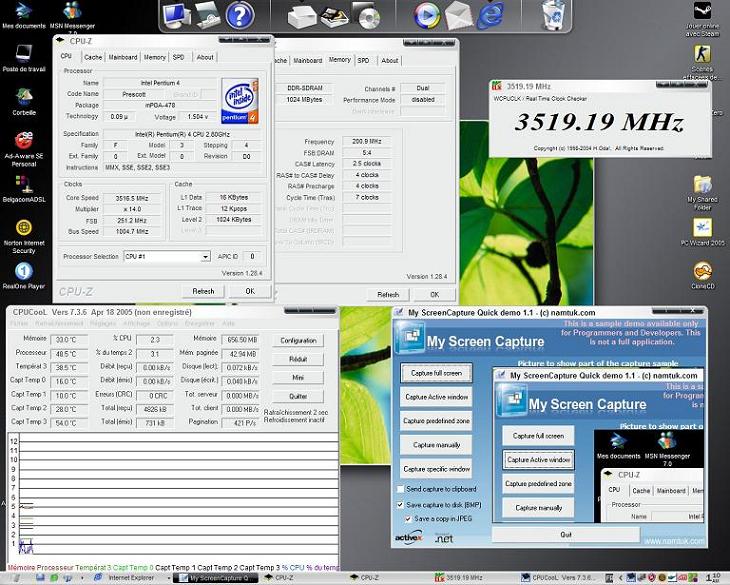This screenshot has height=585, width=730.
Task: Open My Shared Folder on the desktop
Action: (x=702, y=193)
